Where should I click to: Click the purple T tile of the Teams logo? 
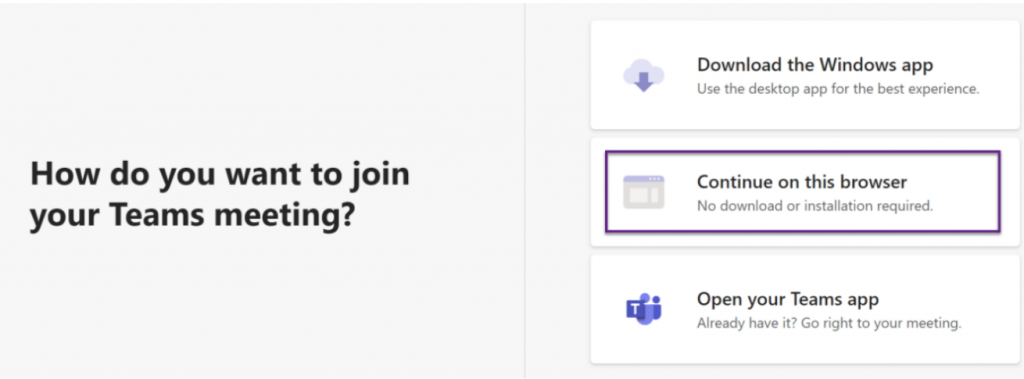tap(637, 310)
